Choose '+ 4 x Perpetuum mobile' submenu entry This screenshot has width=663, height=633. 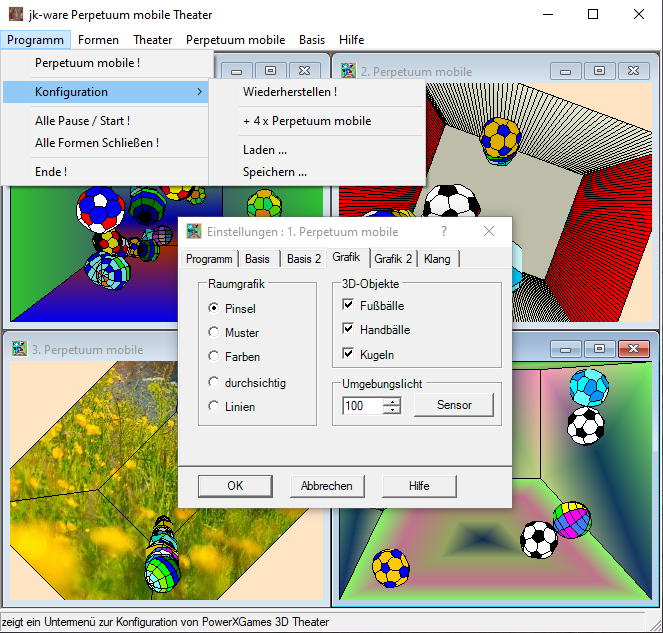[x=317, y=121]
